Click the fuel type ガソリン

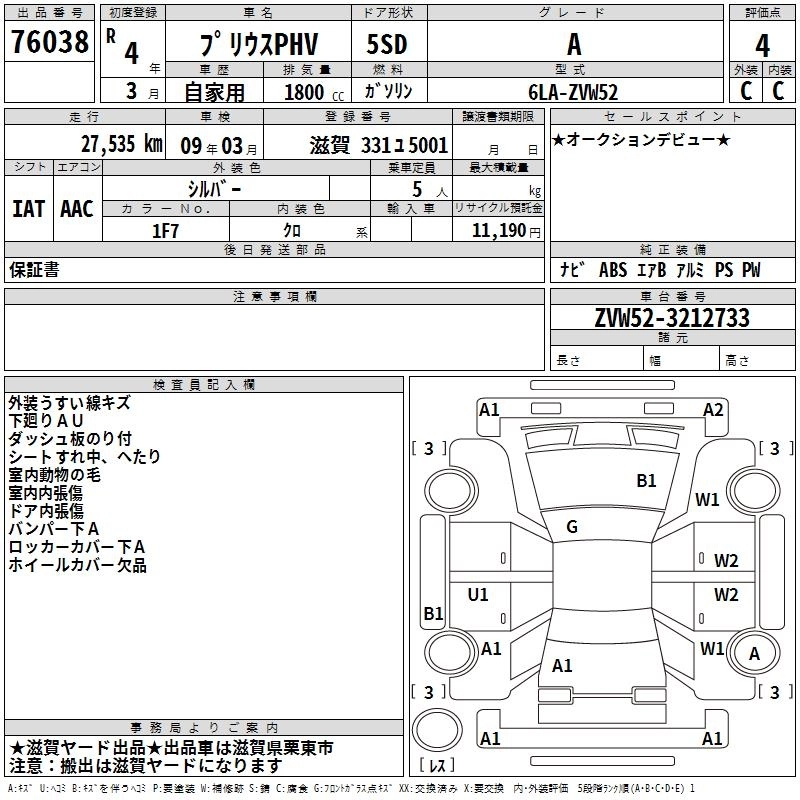point(388,91)
